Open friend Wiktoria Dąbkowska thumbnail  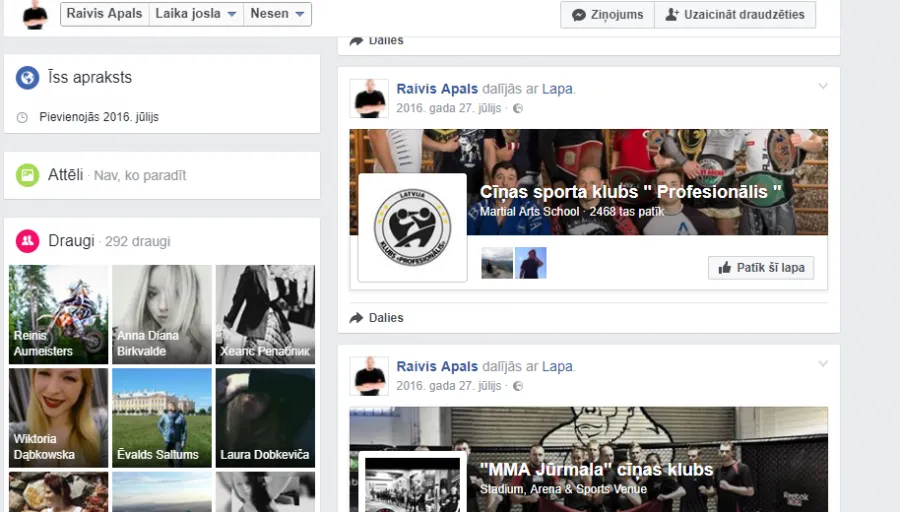[59, 418]
